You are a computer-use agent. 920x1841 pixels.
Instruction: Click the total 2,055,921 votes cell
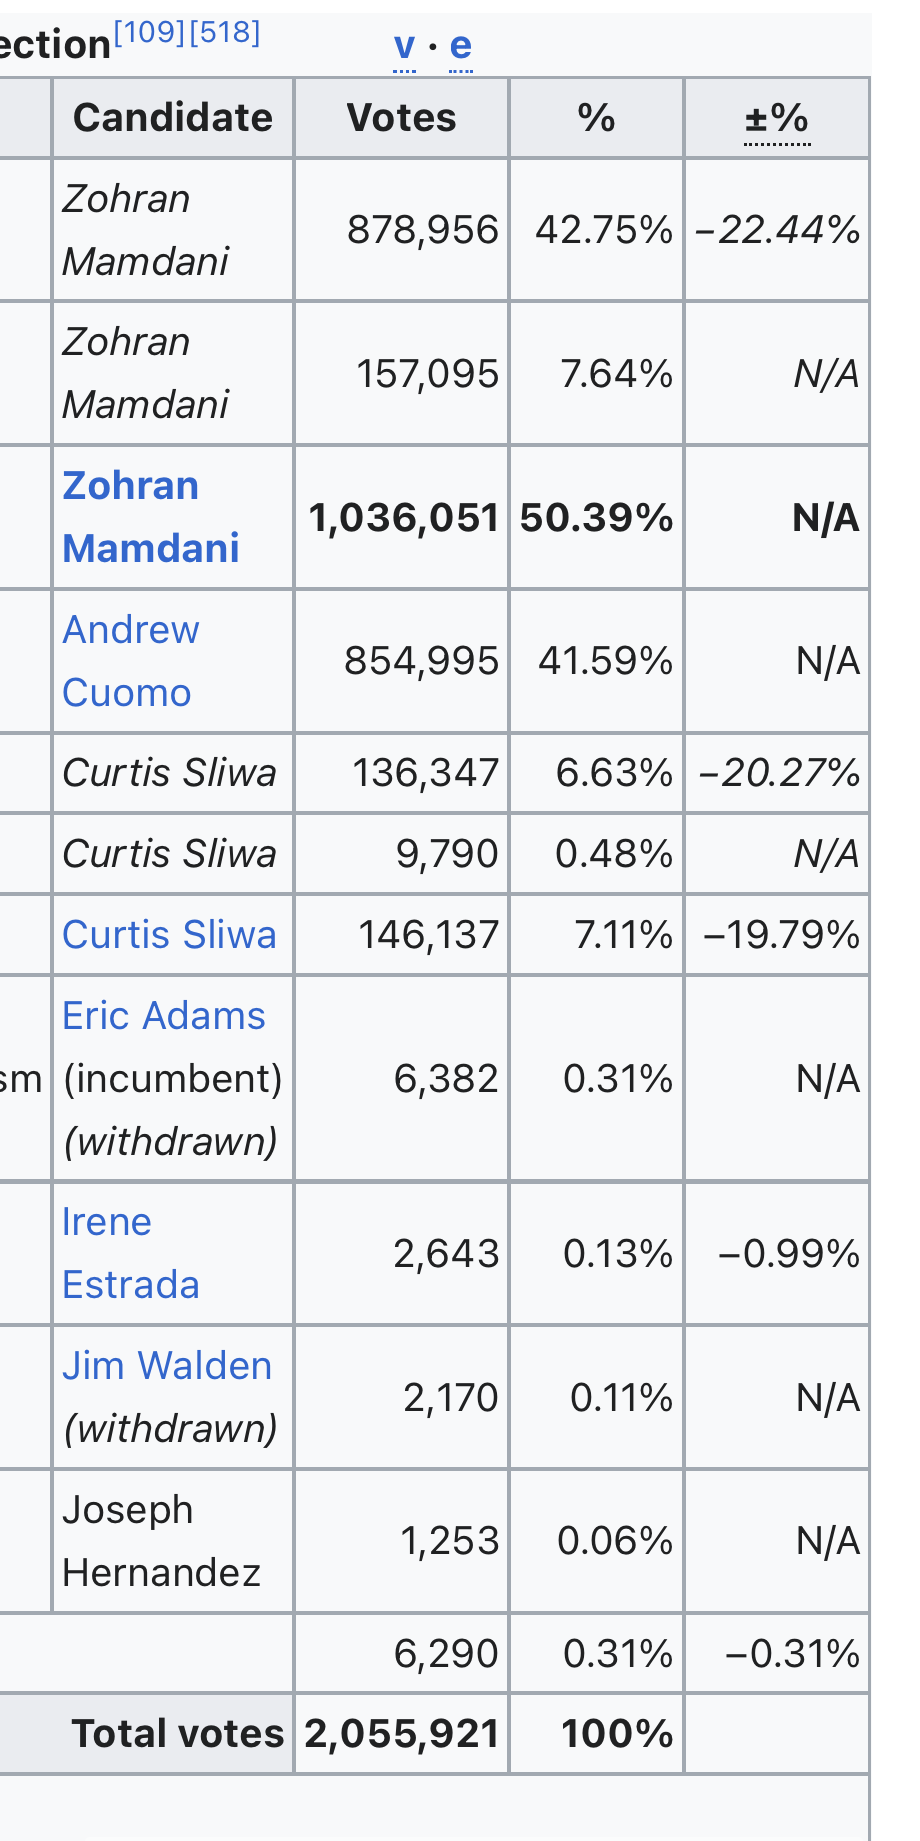point(402,1734)
